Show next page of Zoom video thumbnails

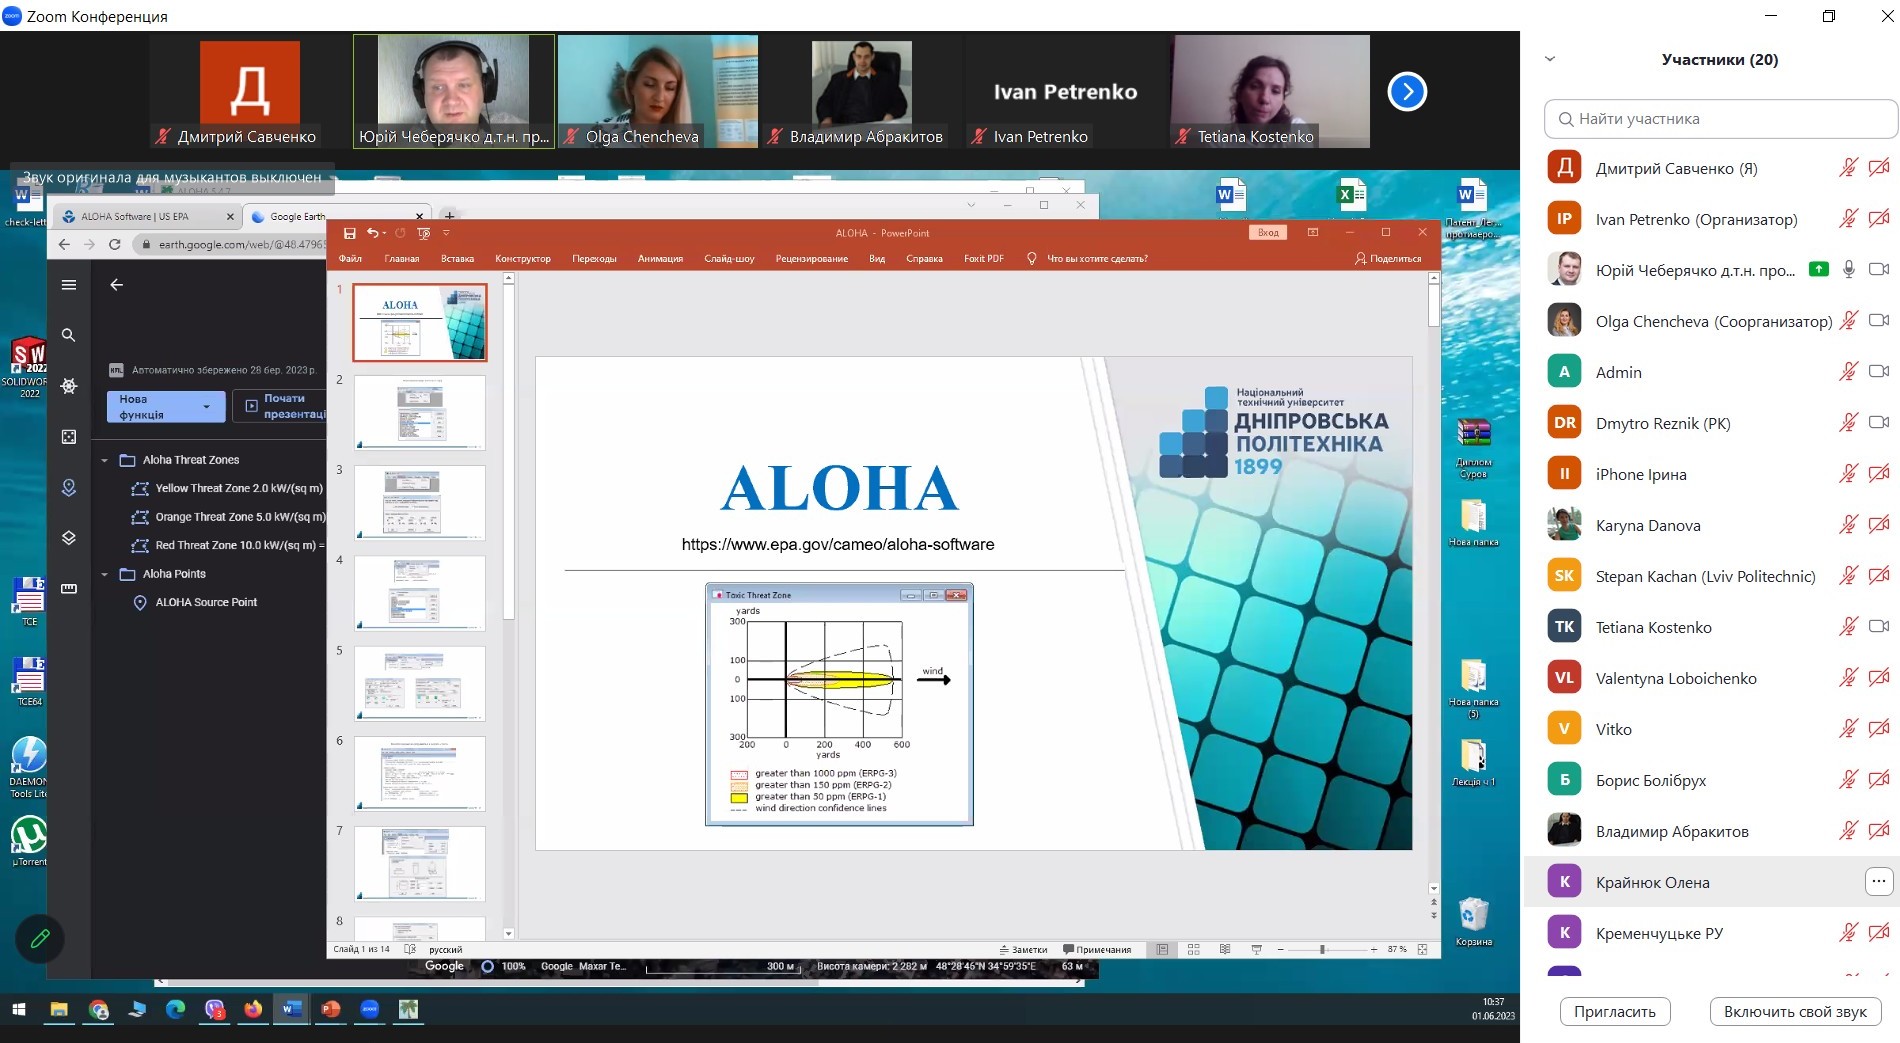[1407, 92]
